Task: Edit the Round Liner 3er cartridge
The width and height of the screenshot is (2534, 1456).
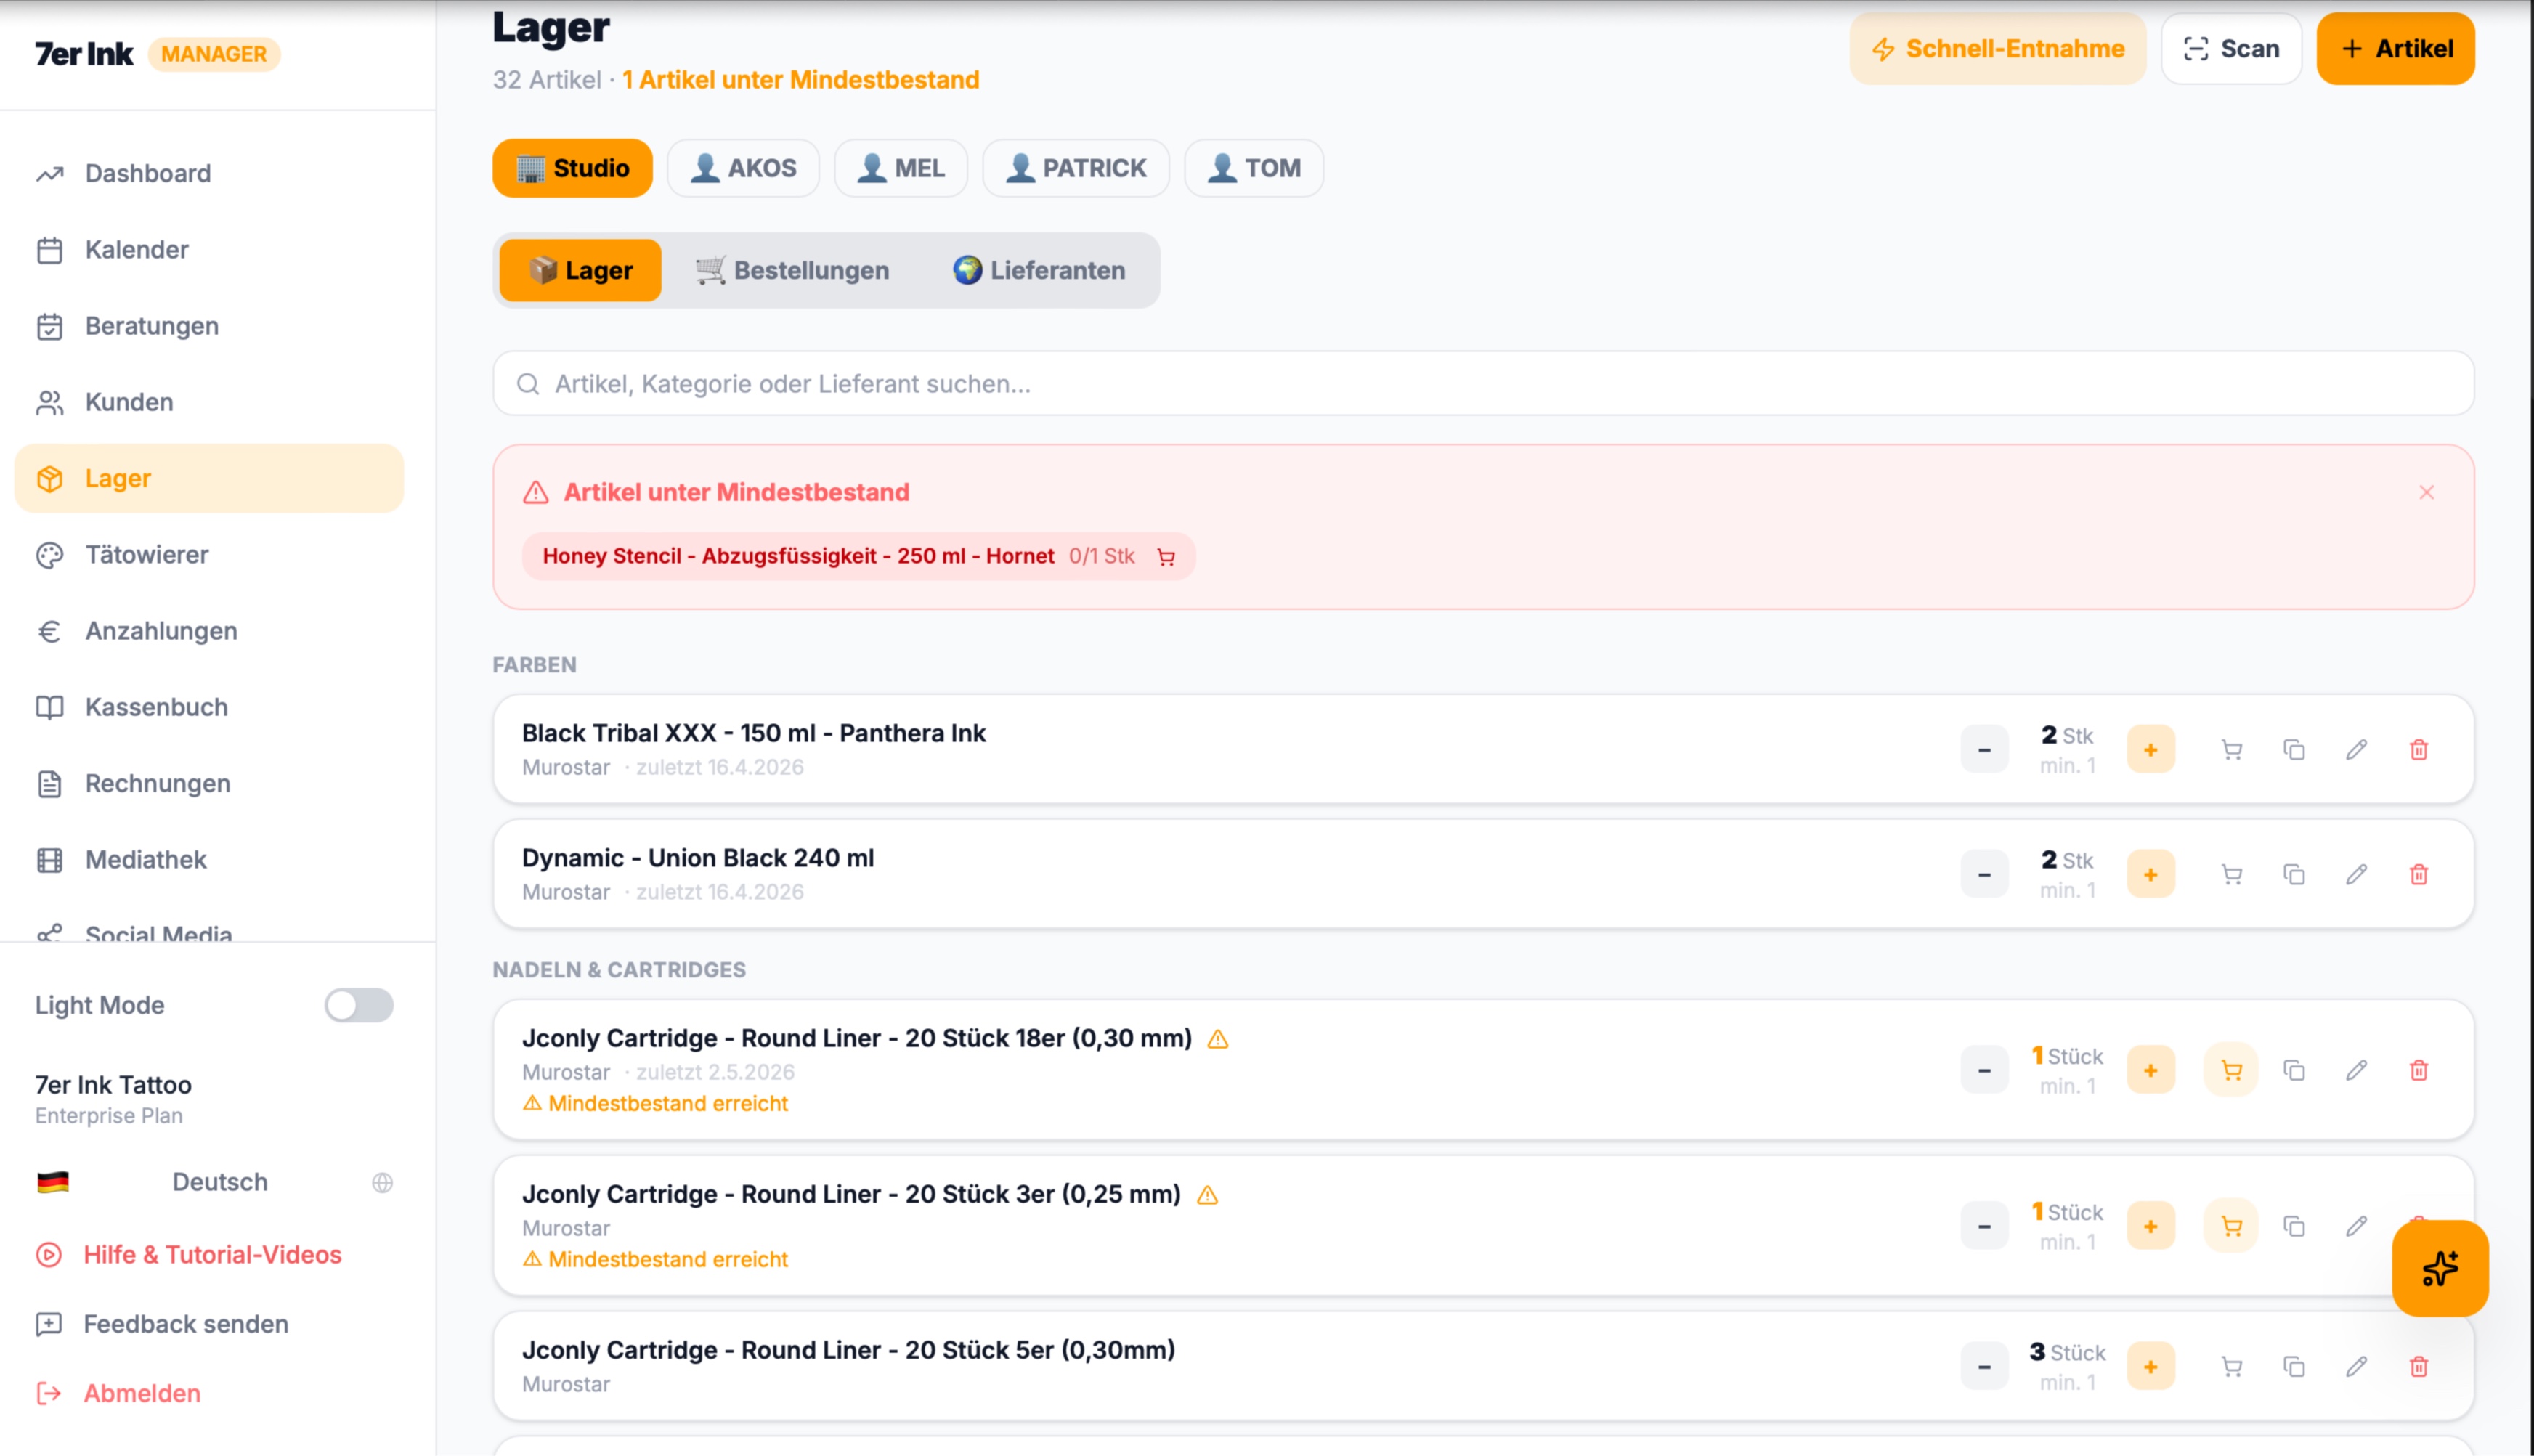Action: tap(2356, 1227)
